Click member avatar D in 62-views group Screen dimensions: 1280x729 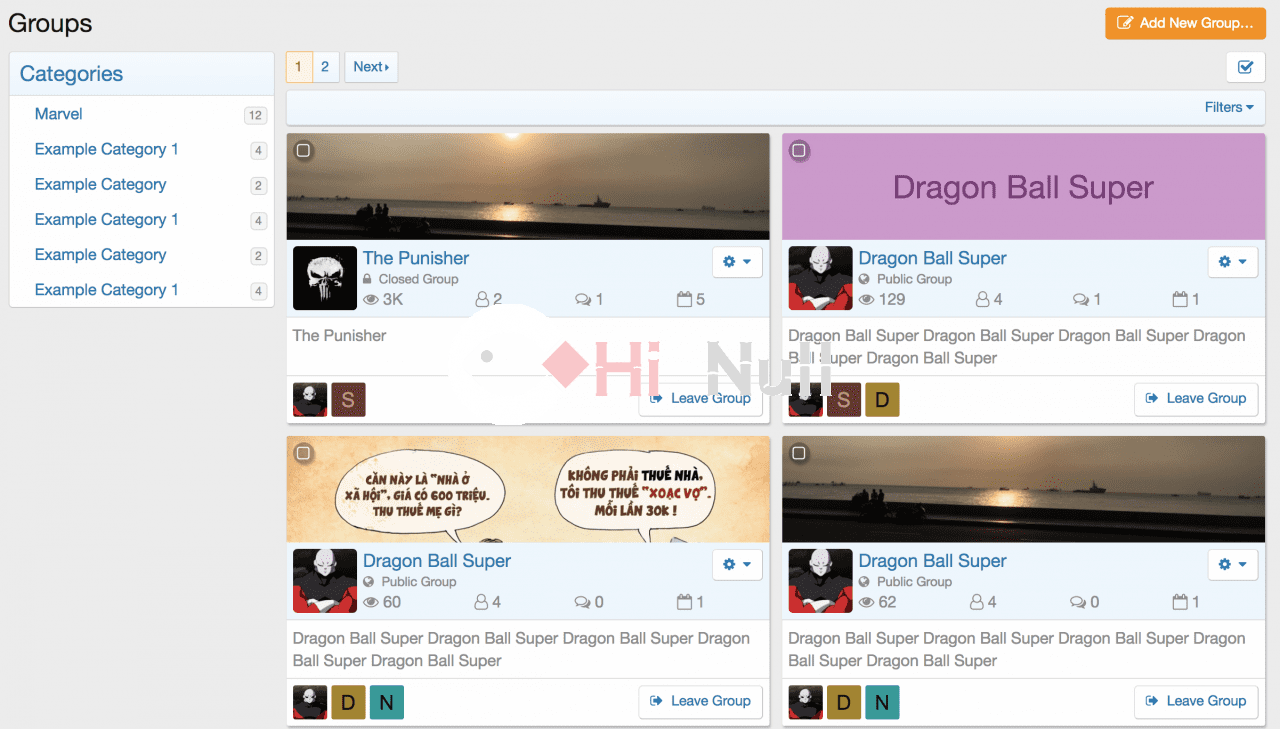point(844,702)
